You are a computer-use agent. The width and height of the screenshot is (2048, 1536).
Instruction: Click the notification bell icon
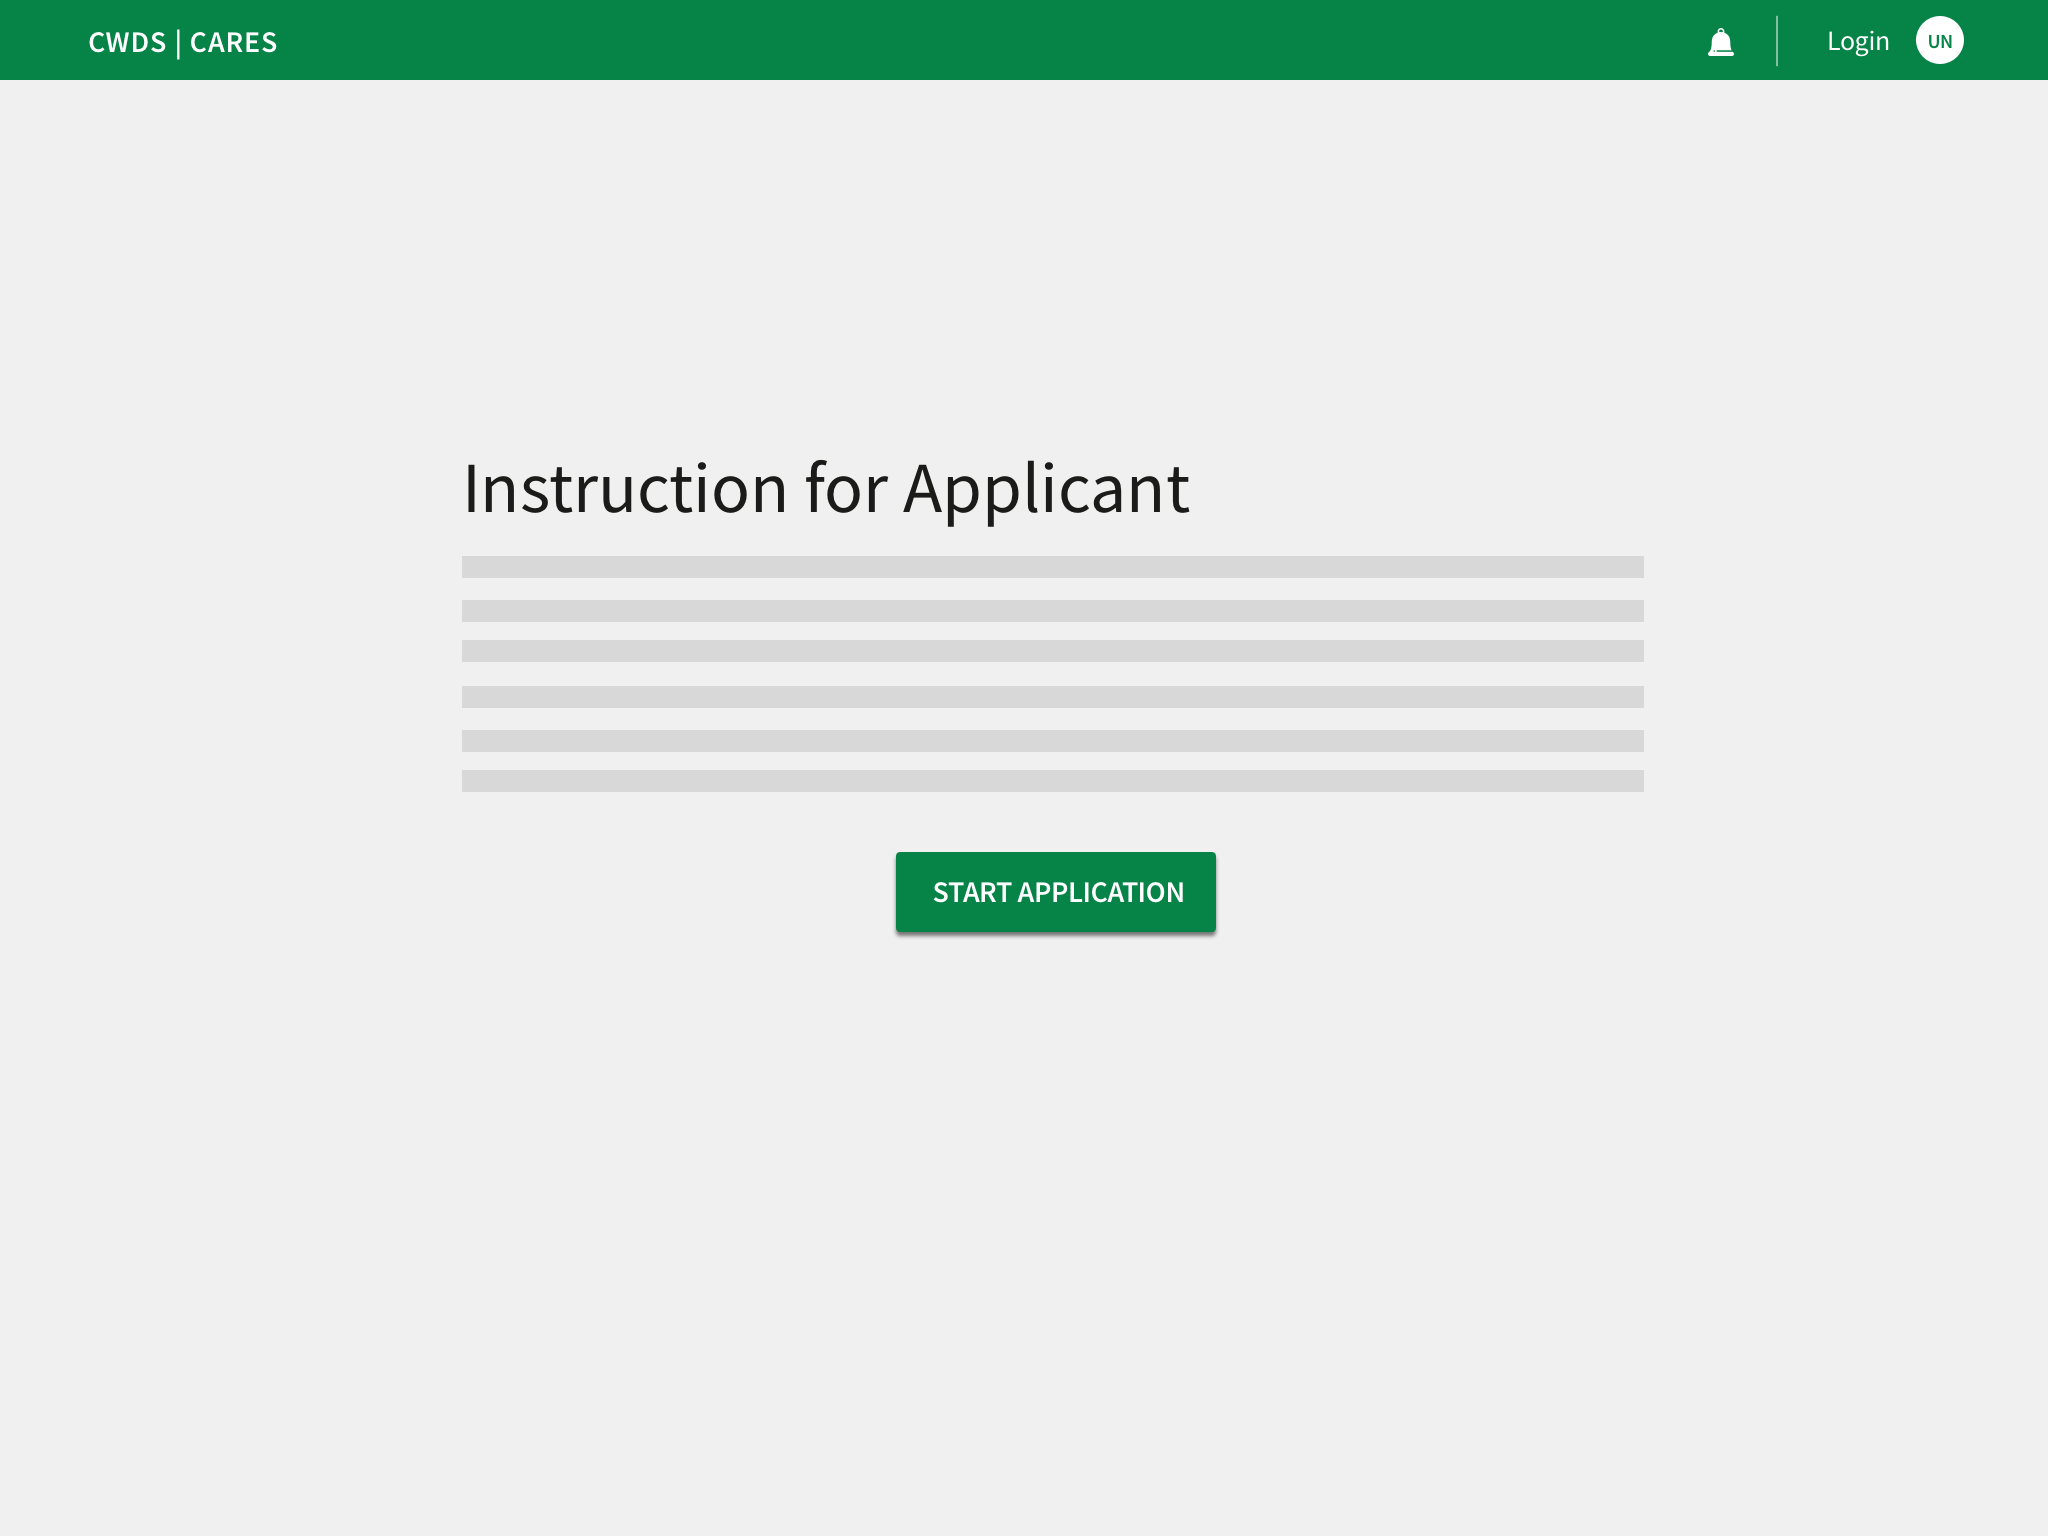coord(1720,42)
